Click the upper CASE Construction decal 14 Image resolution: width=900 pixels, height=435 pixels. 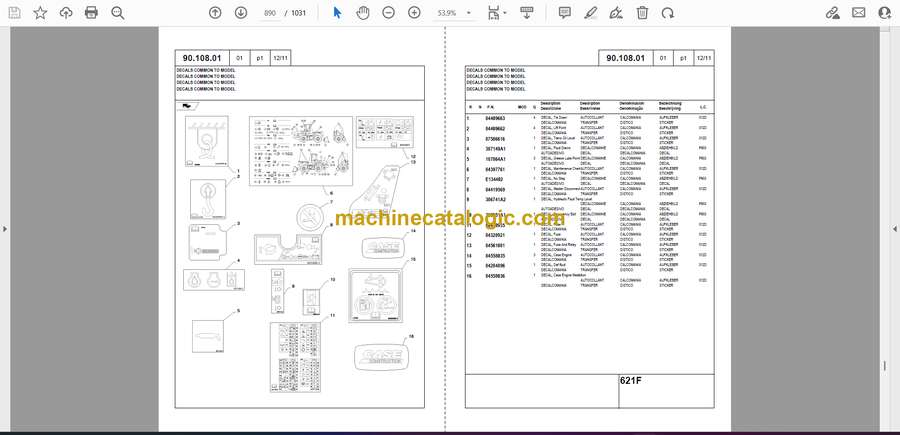(x=382, y=248)
